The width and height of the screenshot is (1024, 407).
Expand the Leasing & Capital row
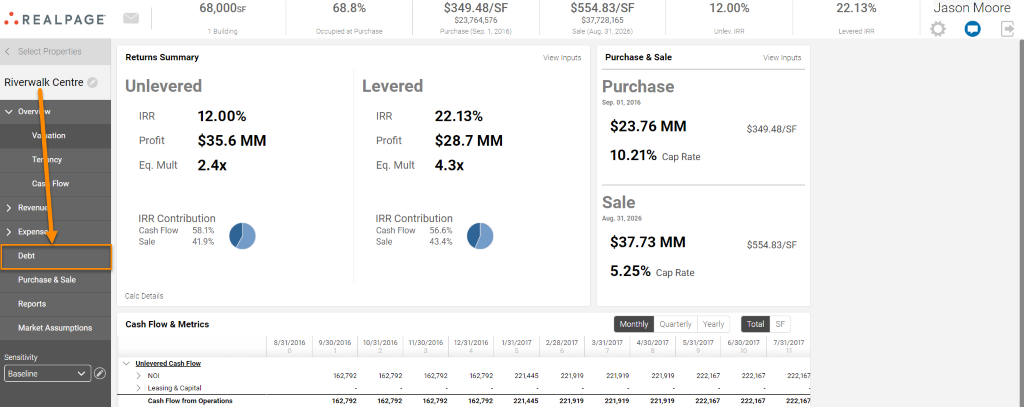pos(139,387)
